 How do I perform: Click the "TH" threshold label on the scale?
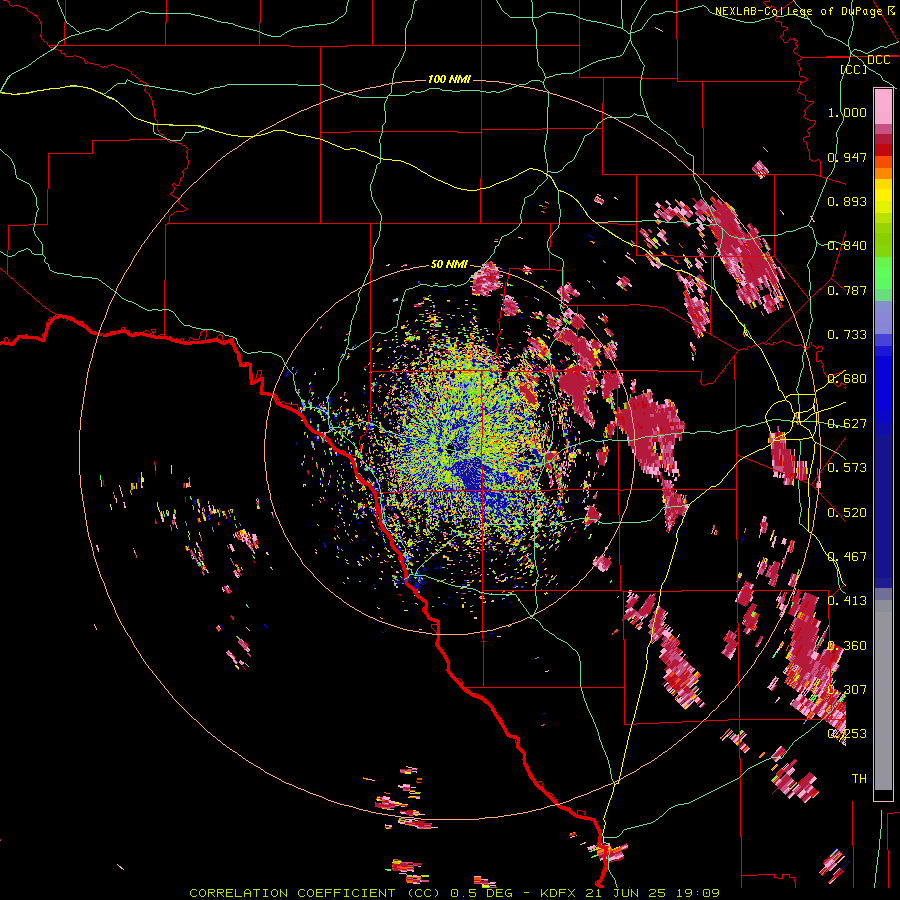pos(859,779)
